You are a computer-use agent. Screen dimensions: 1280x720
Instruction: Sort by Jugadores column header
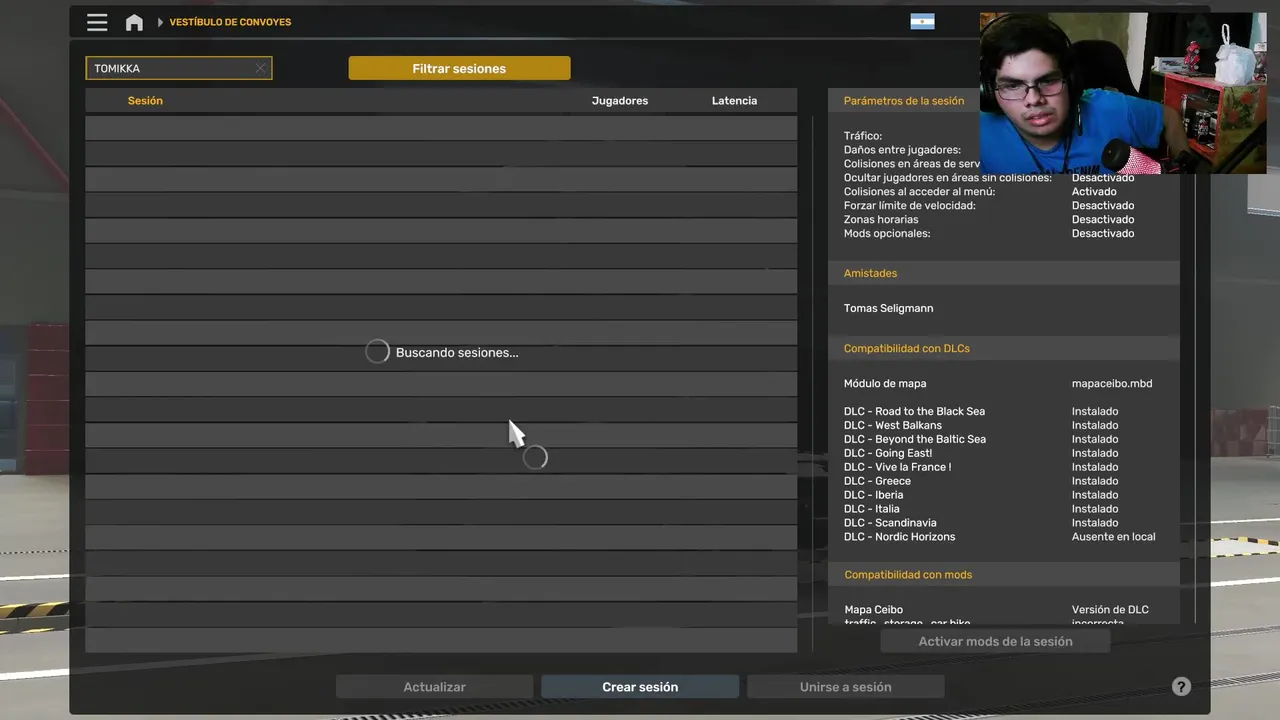(620, 100)
